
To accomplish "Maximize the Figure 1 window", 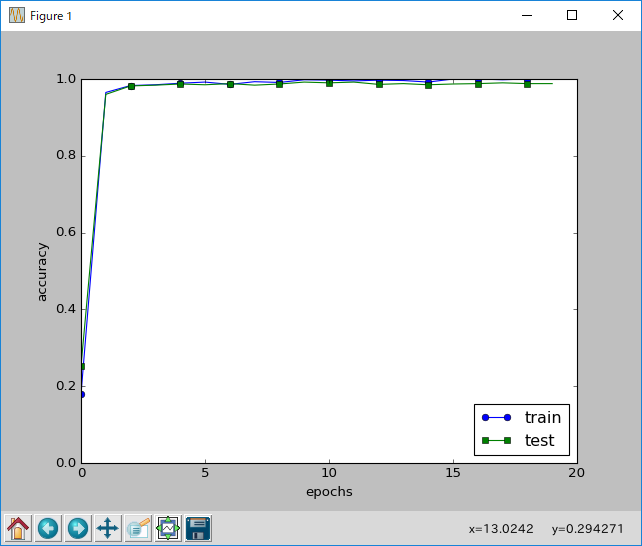I will [x=572, y=16].
